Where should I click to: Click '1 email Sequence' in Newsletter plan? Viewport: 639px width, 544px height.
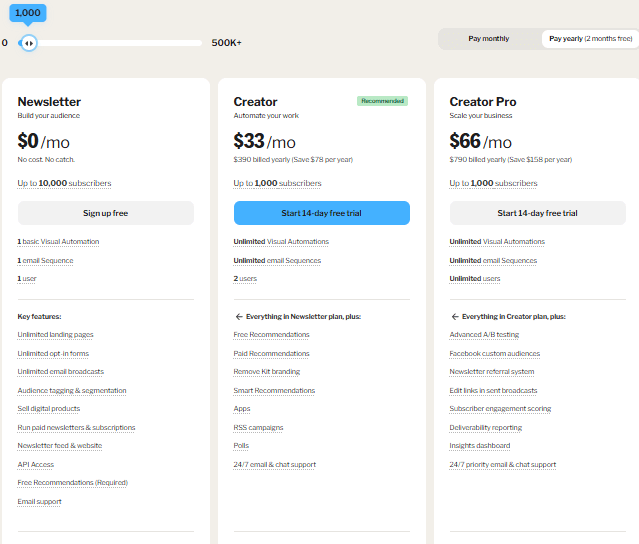click(x=45, y=260)
